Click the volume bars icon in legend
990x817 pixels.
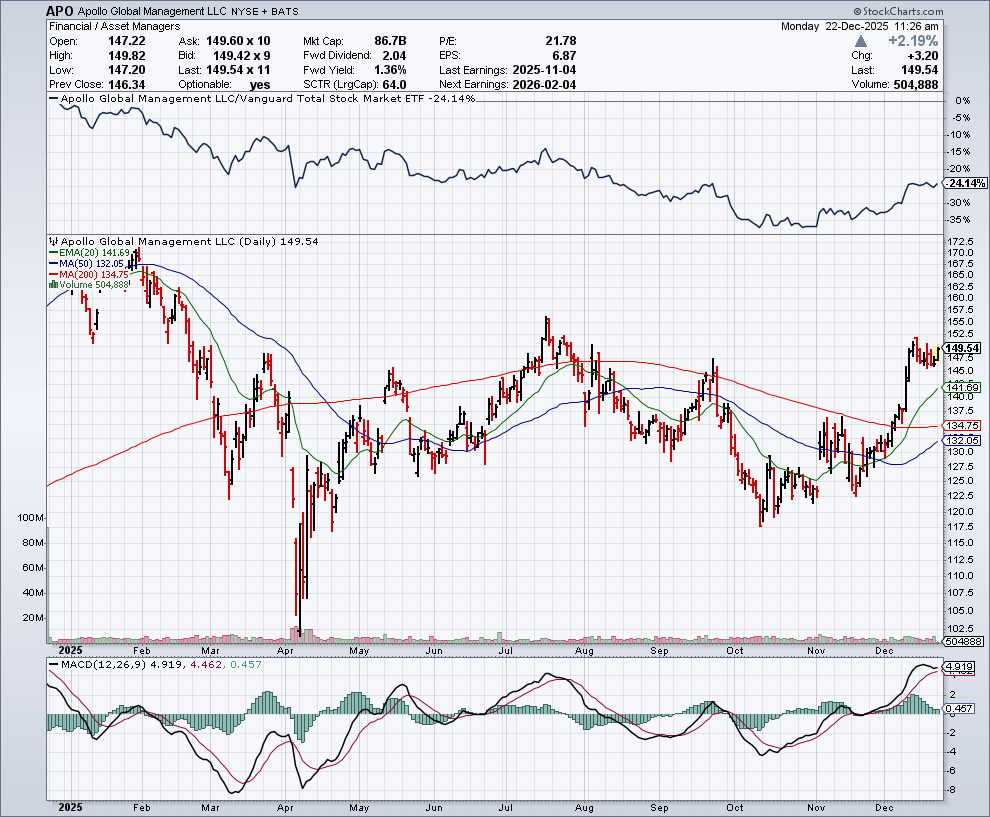click(54, 285)
